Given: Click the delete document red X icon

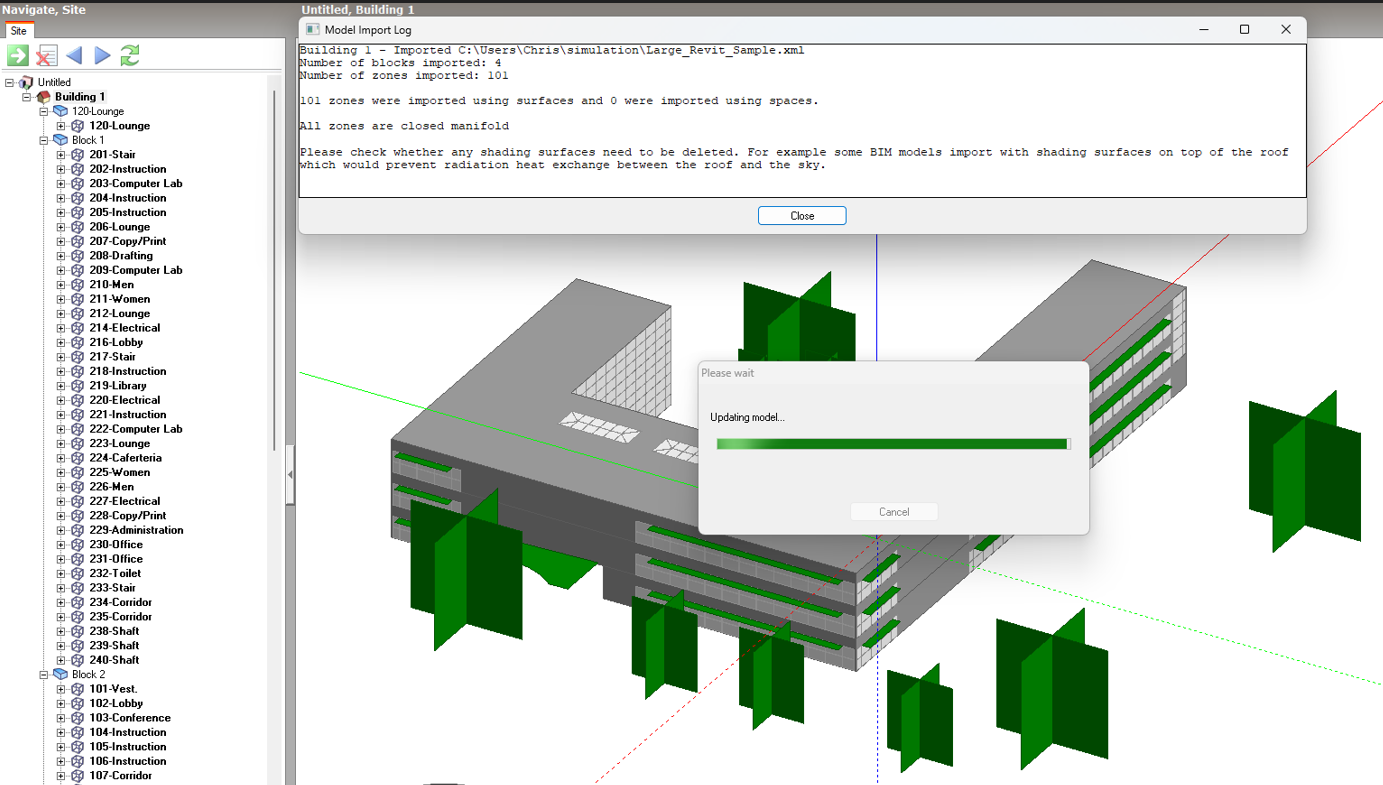Looking at the screenshot, I should pyautogui.click(x=46, y=56).
